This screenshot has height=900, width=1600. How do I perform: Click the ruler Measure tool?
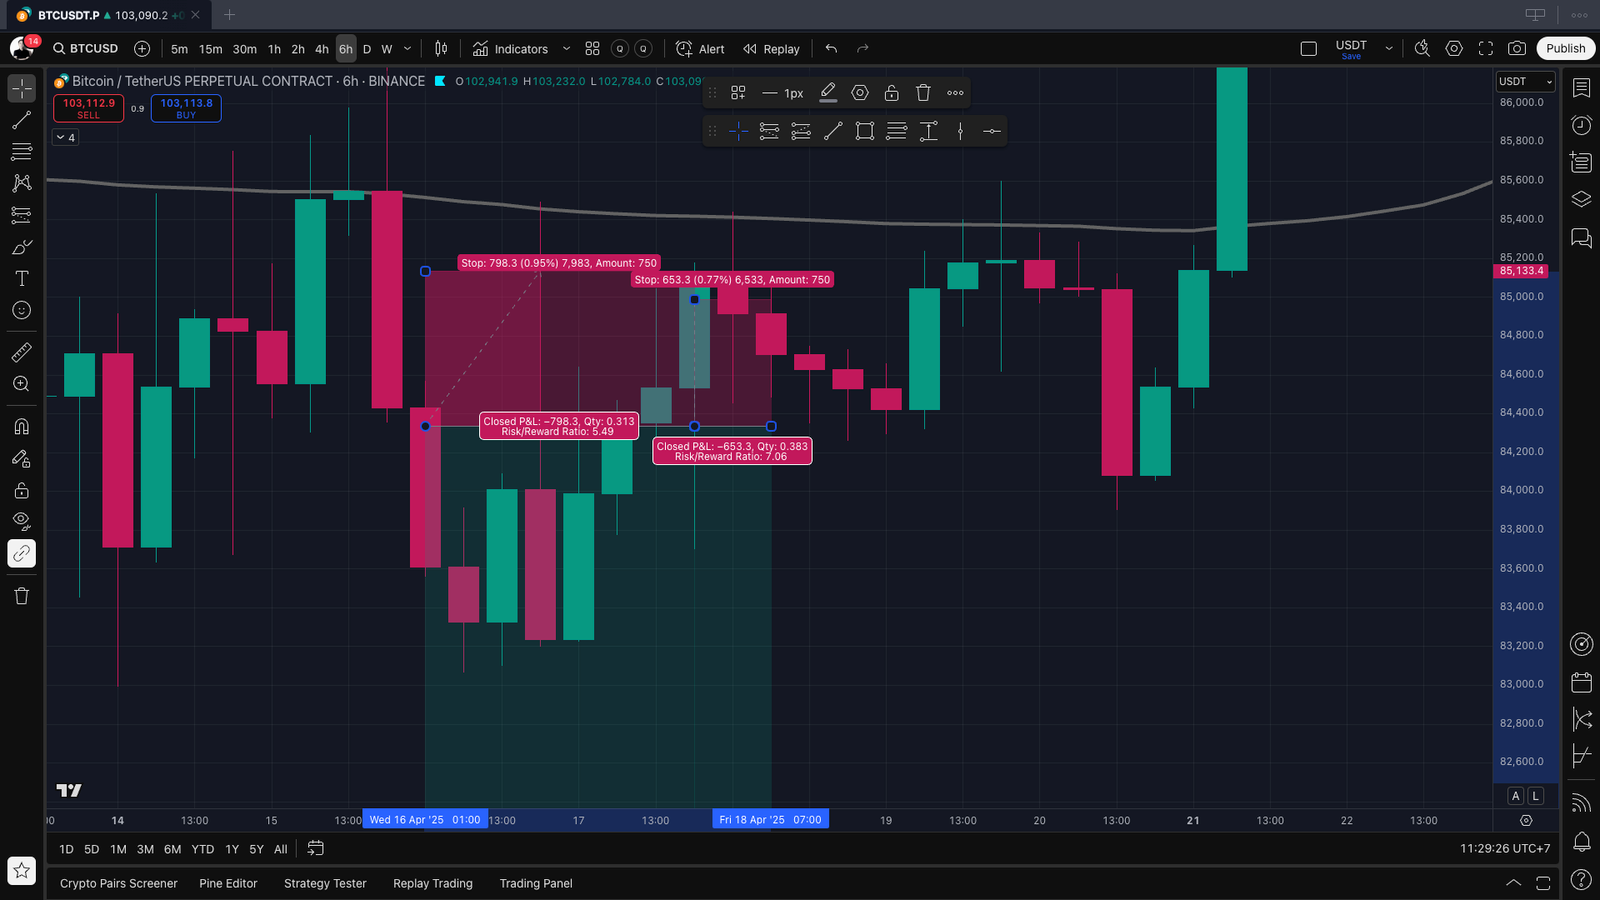(x=21, y=352)
